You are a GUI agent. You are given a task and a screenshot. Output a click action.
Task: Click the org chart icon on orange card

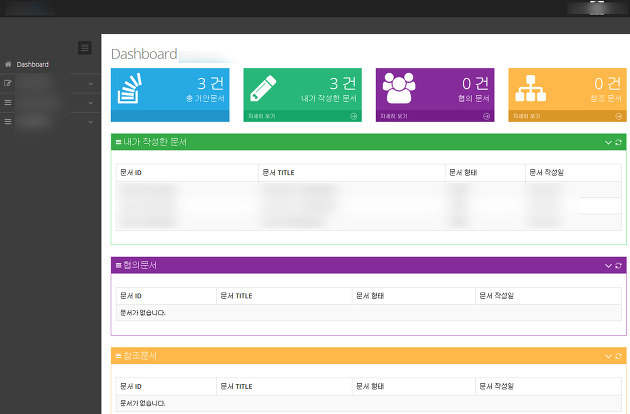pos(530,88)
